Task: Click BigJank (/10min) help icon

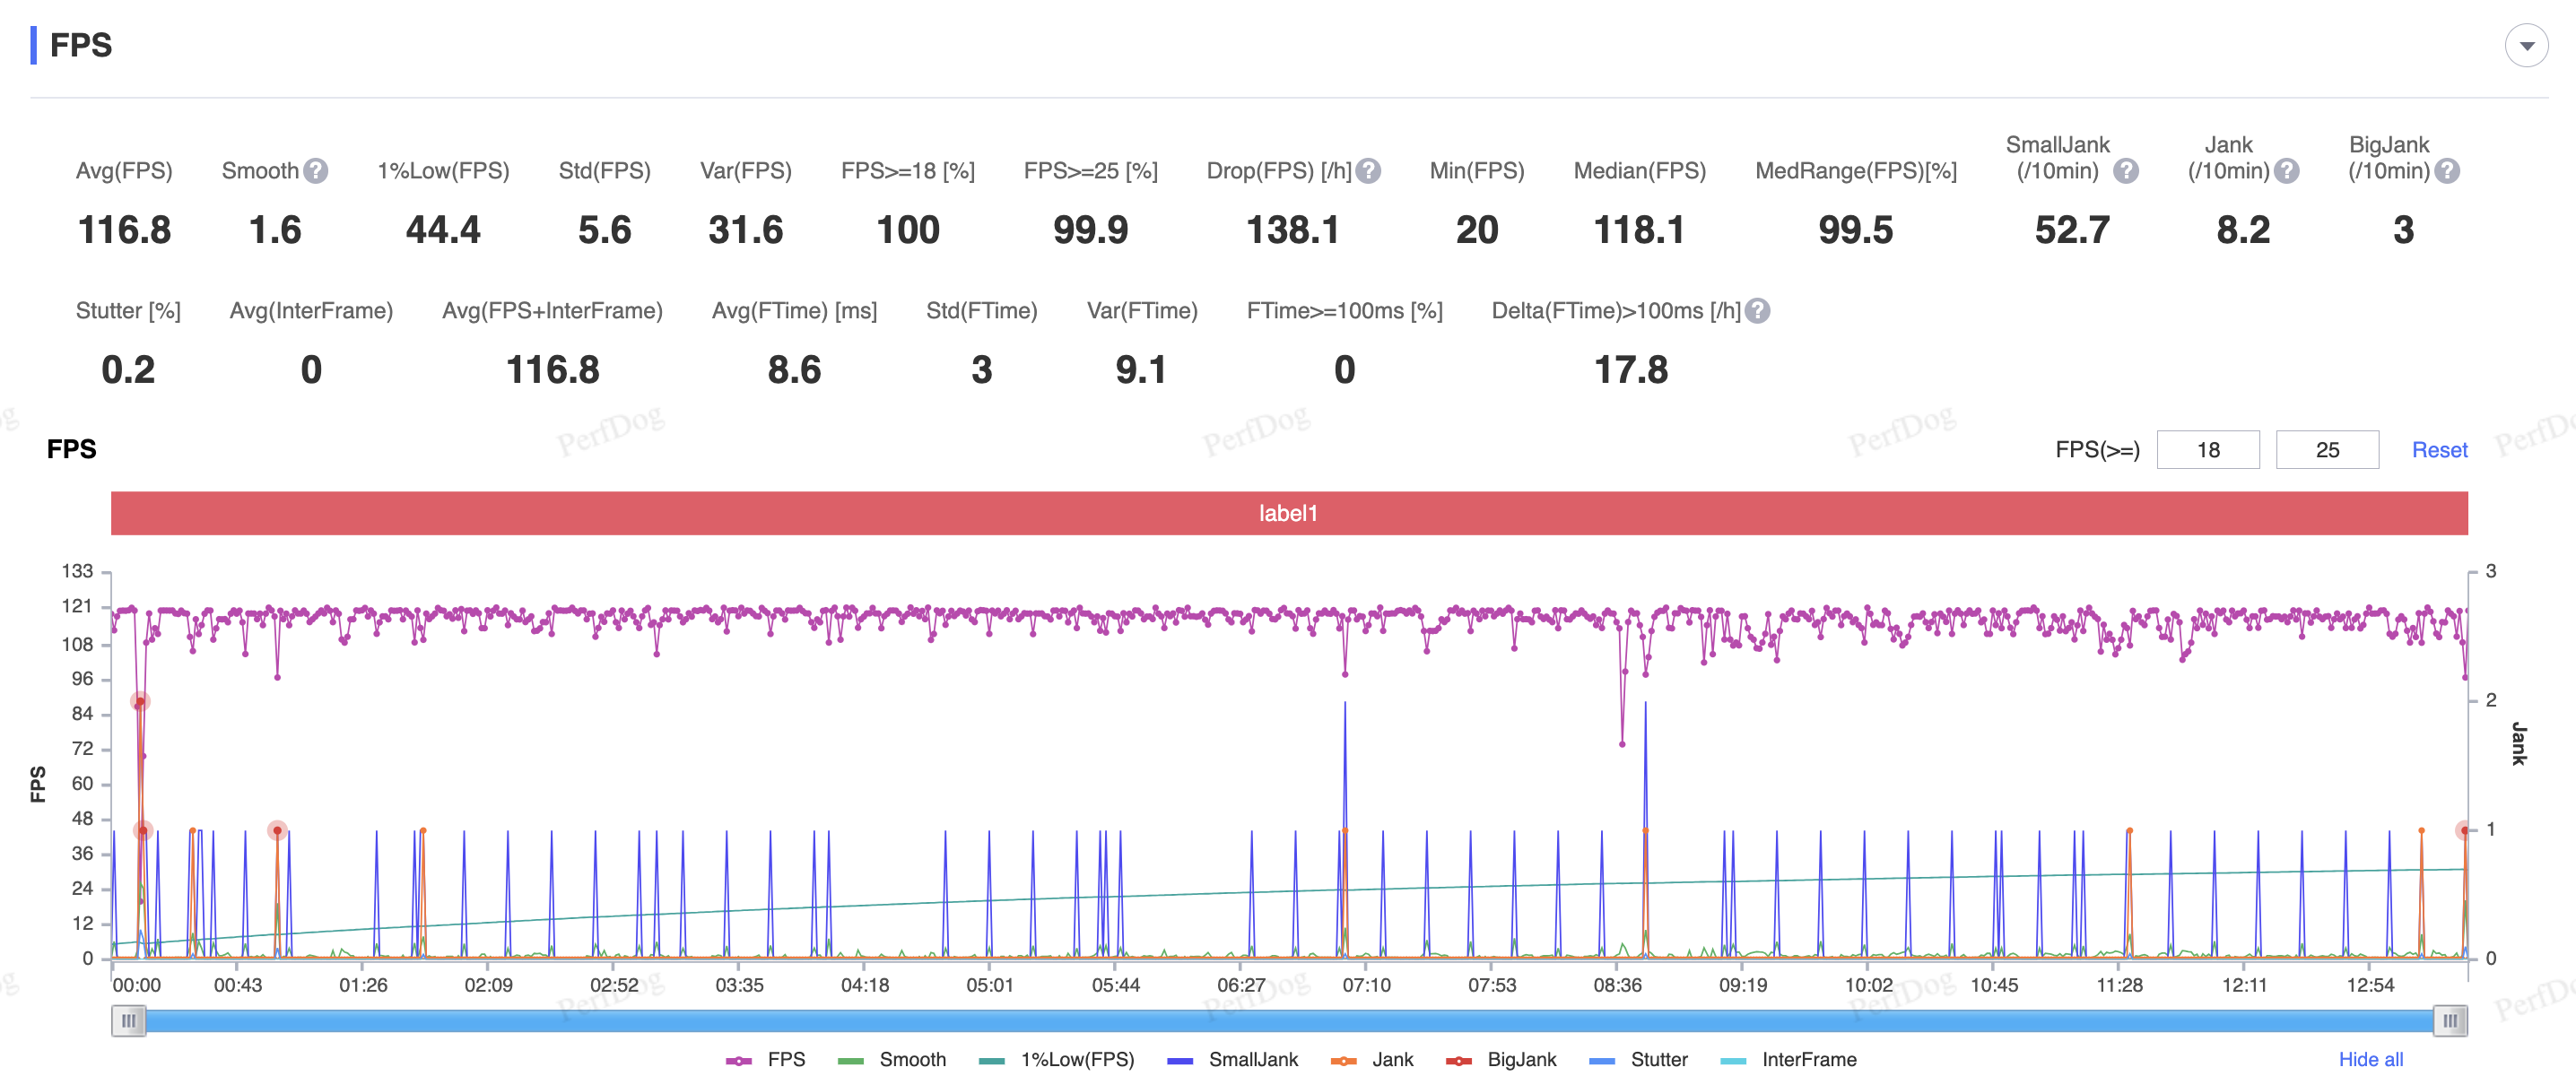Action: point(2447,171)
